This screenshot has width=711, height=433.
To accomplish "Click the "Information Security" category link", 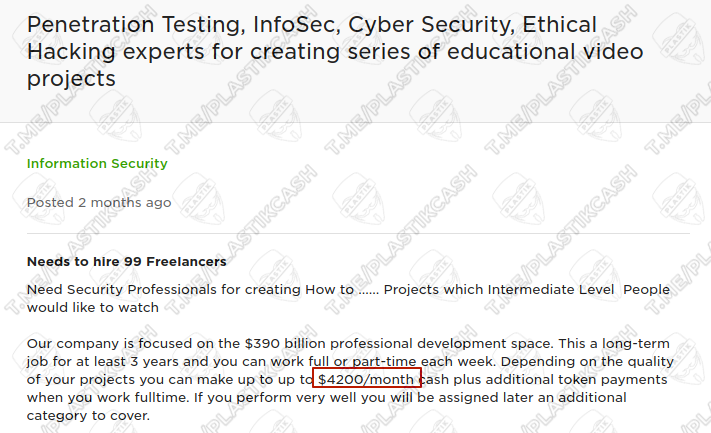I will (97, 164).
